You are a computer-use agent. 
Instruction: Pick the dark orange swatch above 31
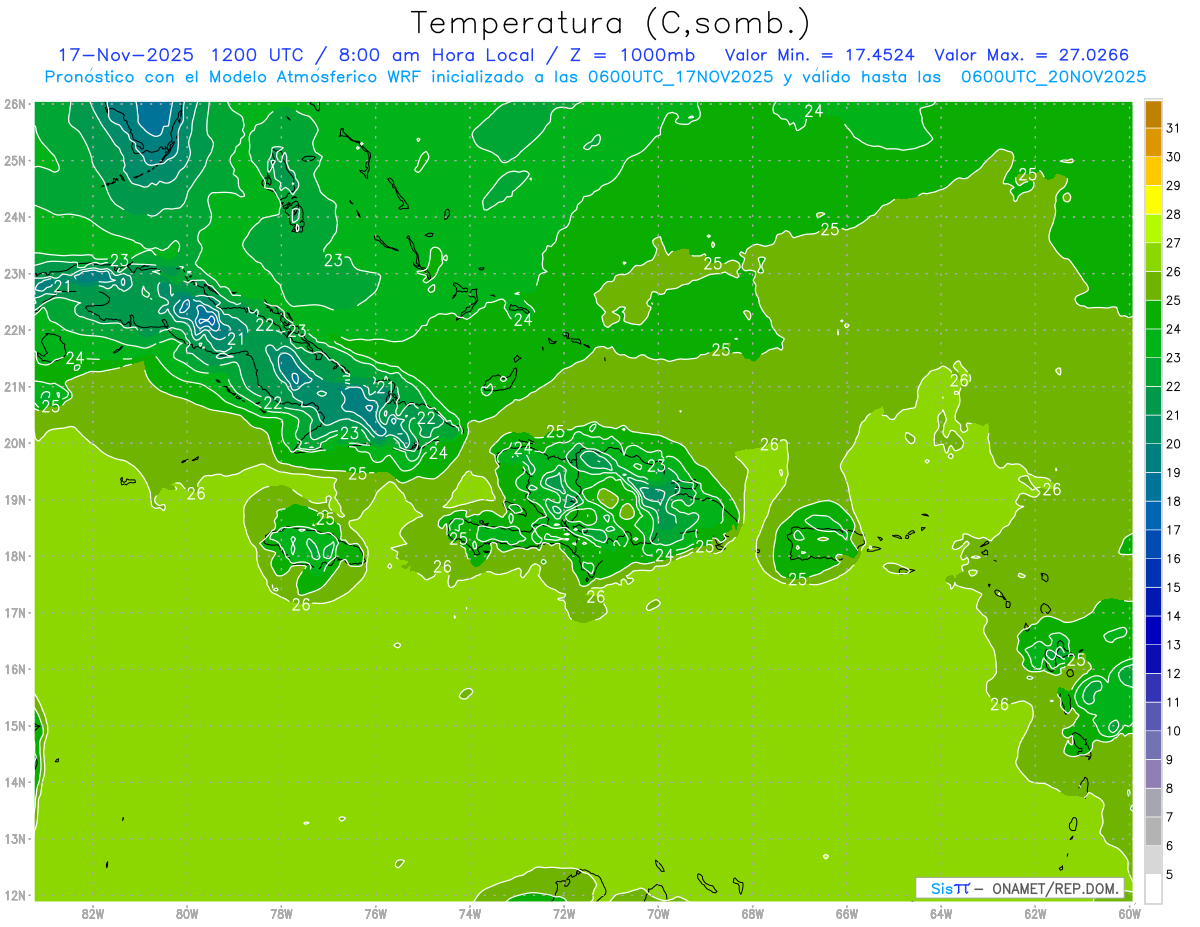[1153, 113]
